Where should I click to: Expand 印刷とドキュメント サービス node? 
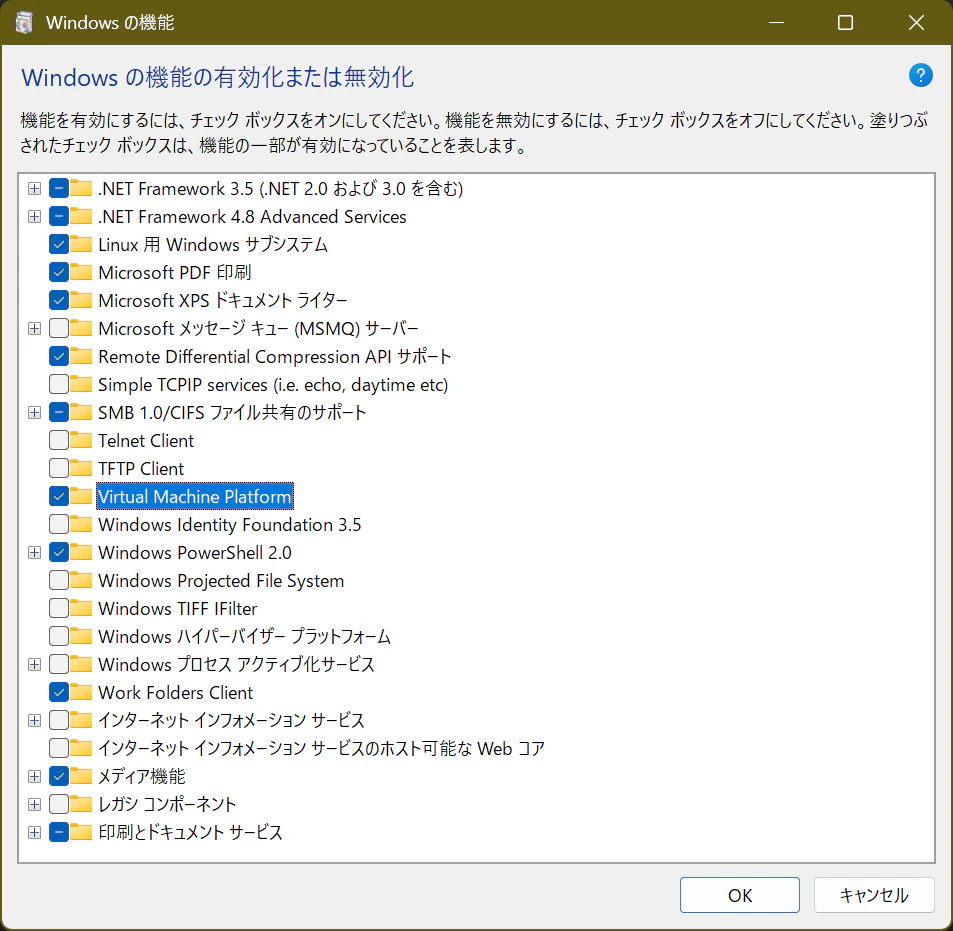pyautogui.click(x=35, y=831)
